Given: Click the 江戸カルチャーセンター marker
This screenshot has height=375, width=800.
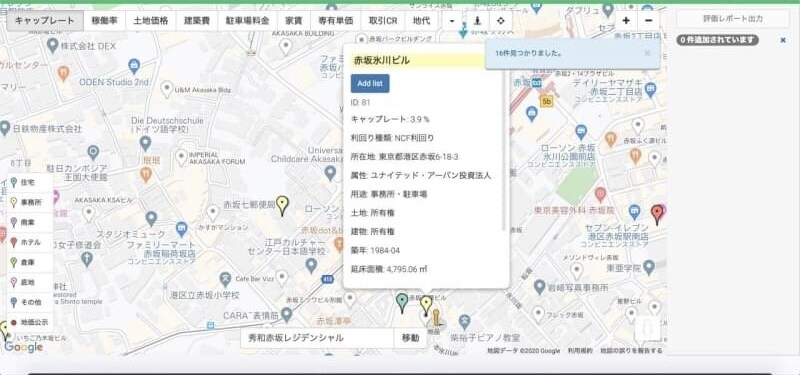Looking at the screenshot, I should point(311,265).
